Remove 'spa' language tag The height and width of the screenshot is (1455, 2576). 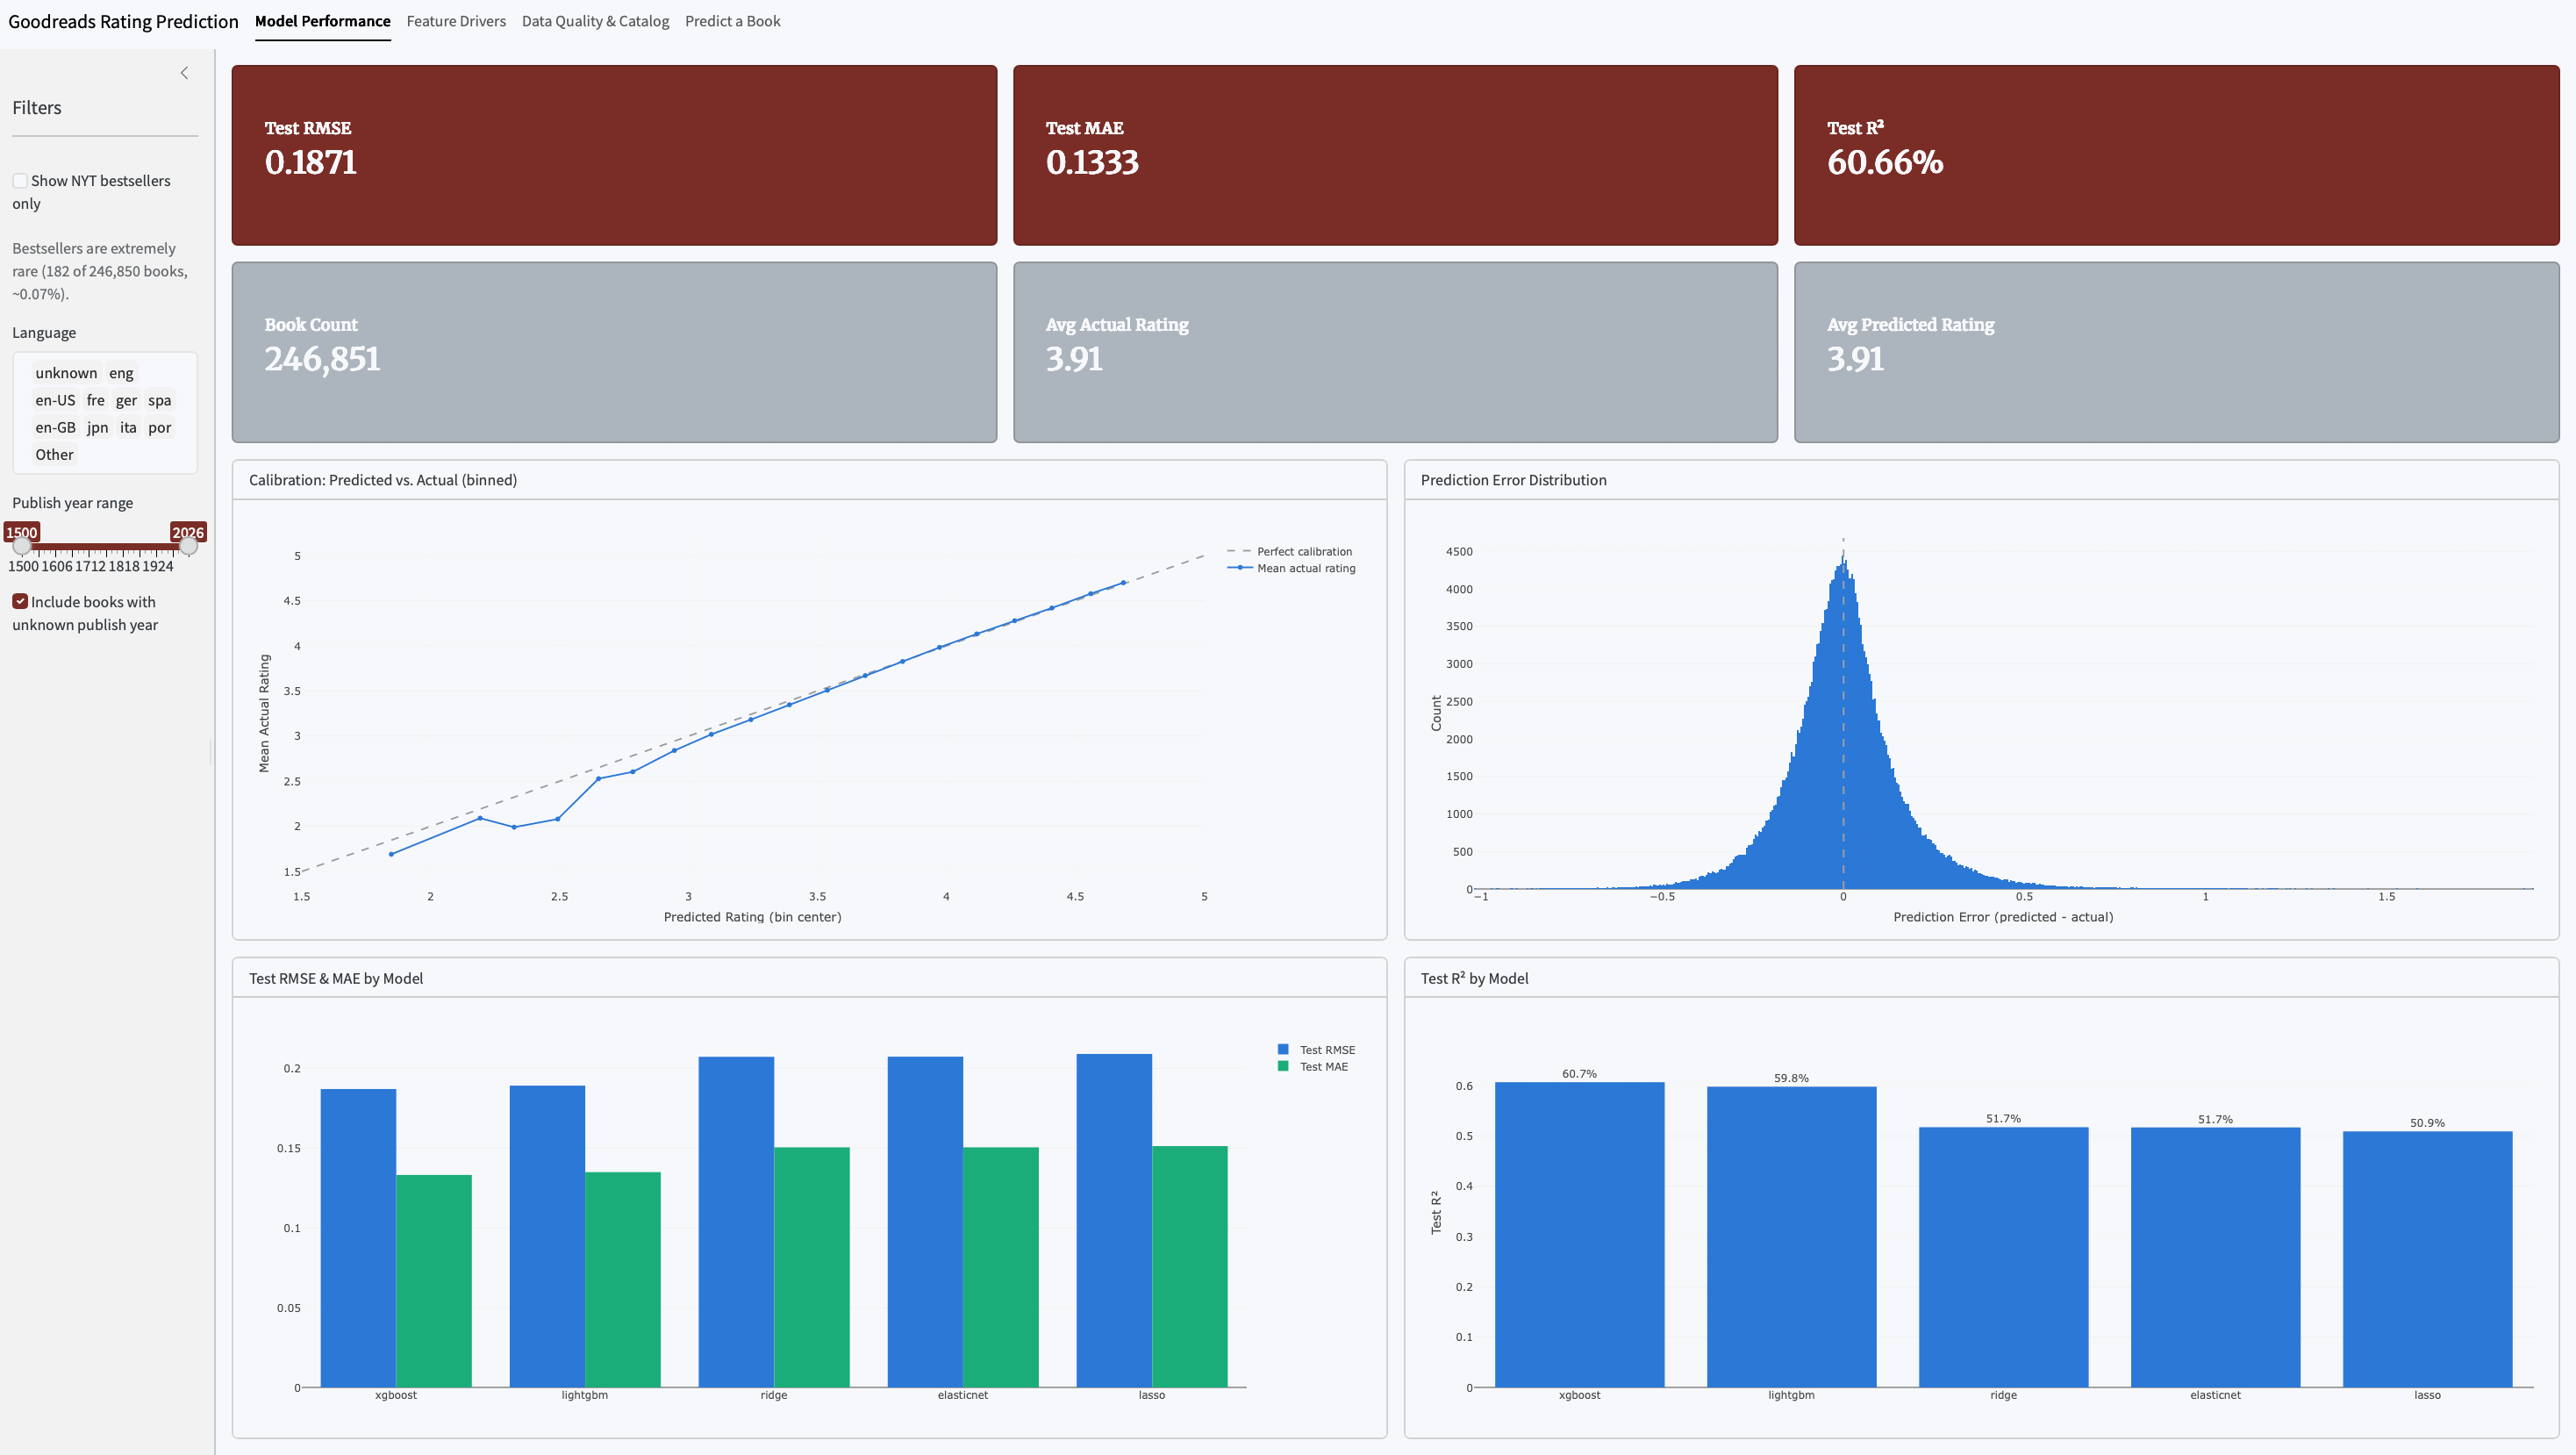click(x=160, y=400)
